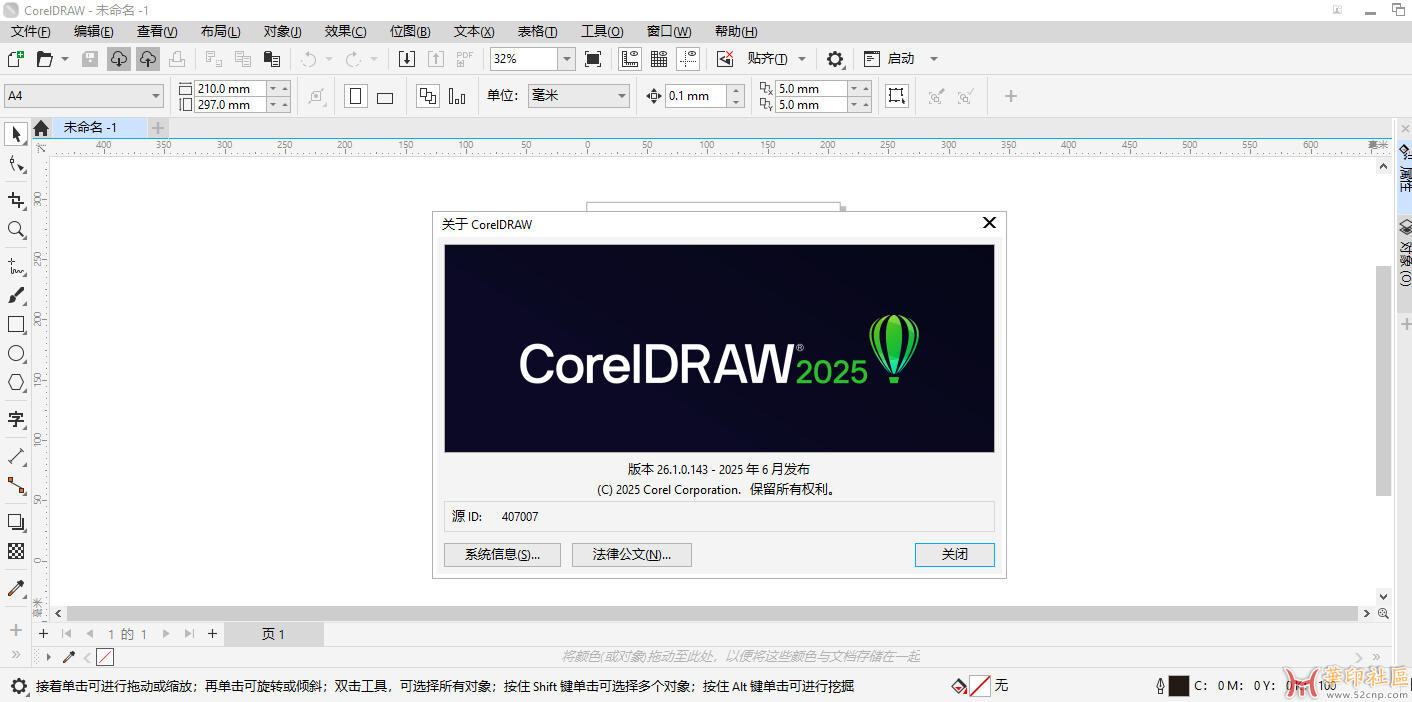The image size is (1412, 702).
Task: Click the 系统信息(S)... button
Action: click(x=502, y=554)
